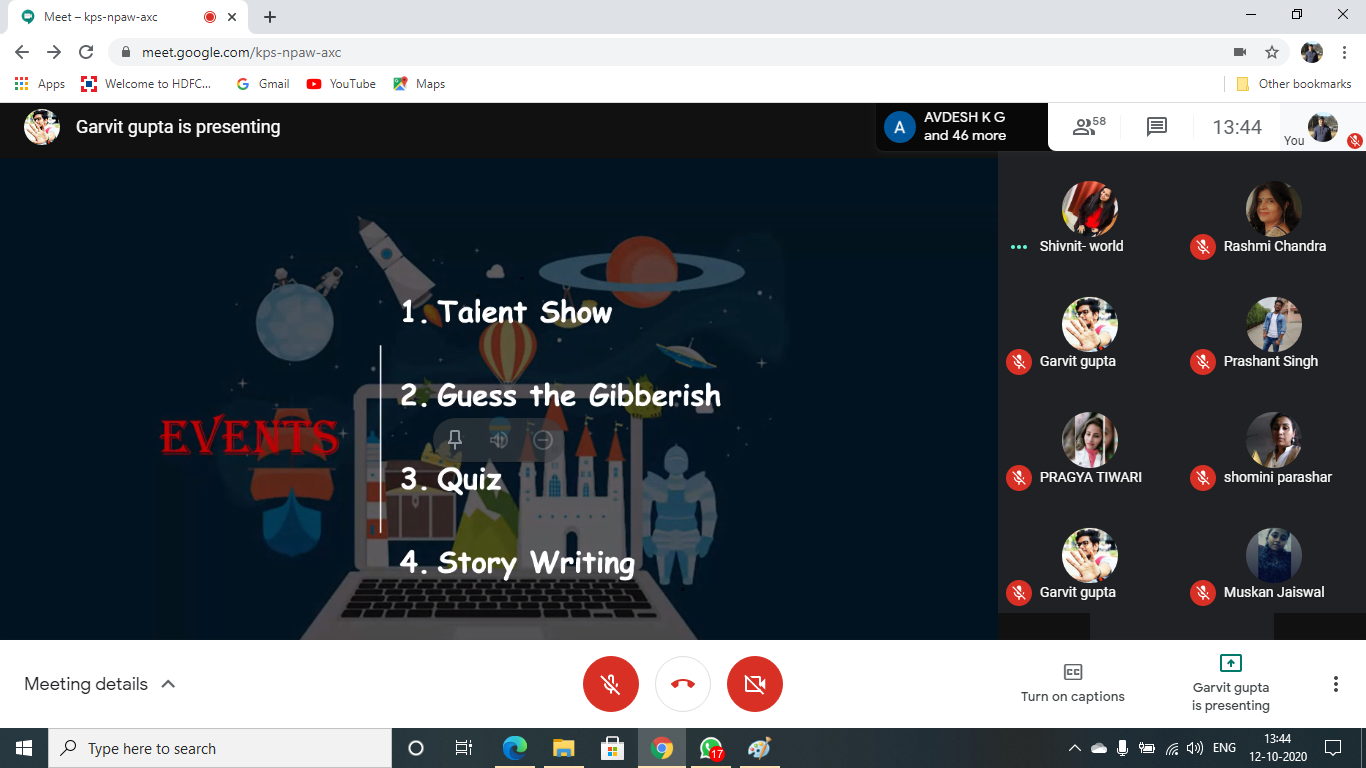Open the Gmail bookmark

[263, 84]
